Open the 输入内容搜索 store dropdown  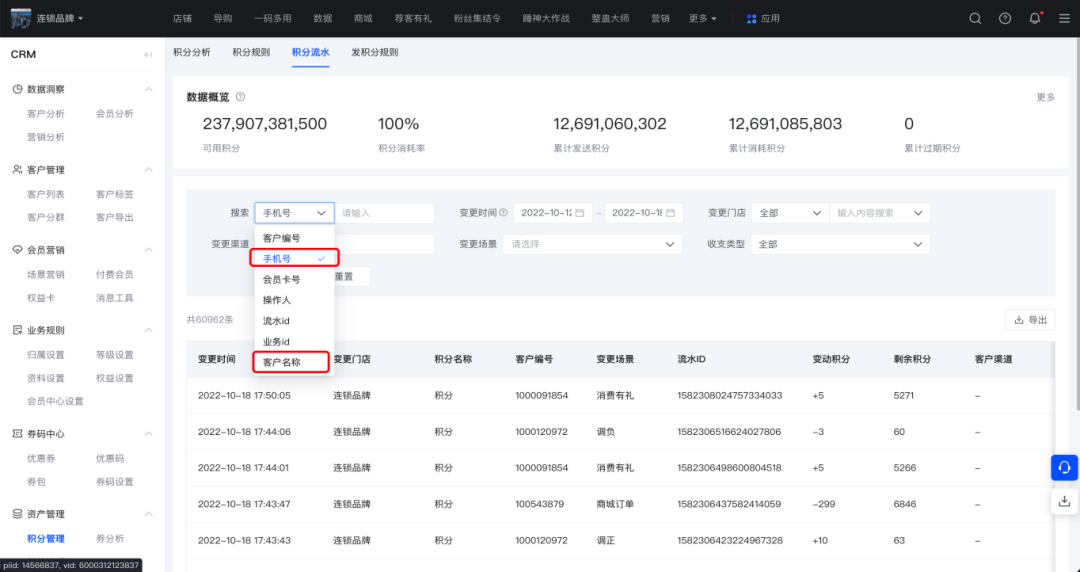(880, 213)
